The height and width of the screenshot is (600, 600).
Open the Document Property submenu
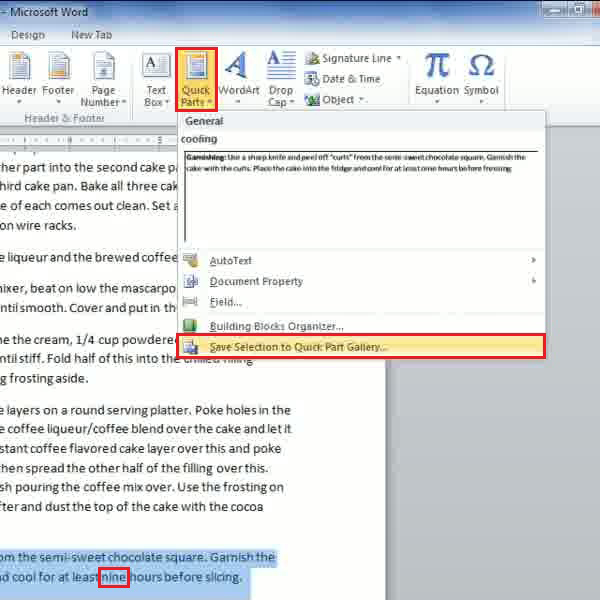click(x=362, y=281)
